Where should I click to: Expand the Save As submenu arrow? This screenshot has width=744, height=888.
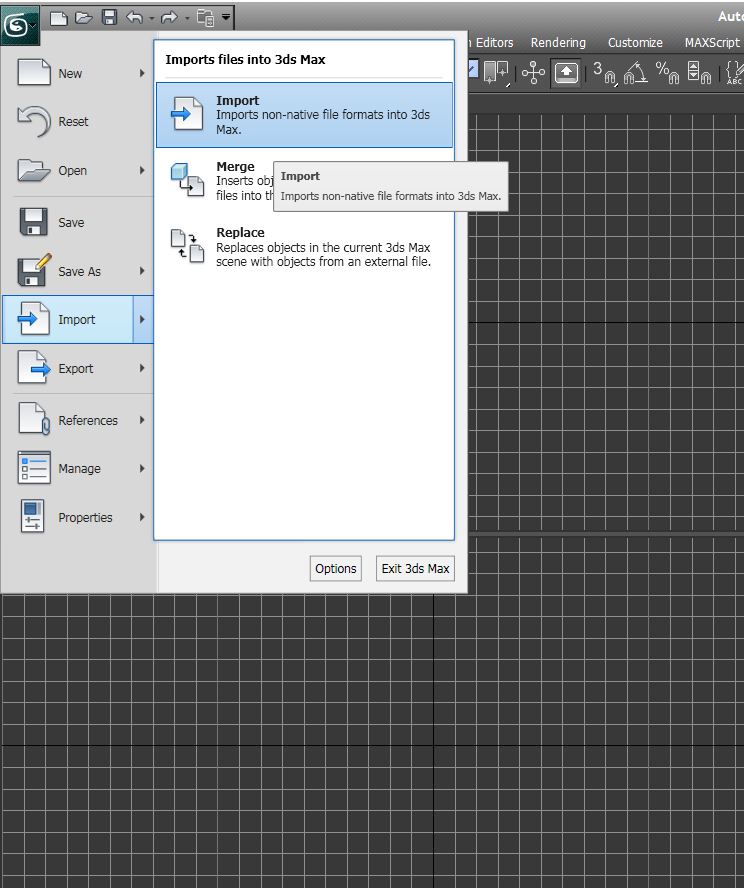click(142, 271)
